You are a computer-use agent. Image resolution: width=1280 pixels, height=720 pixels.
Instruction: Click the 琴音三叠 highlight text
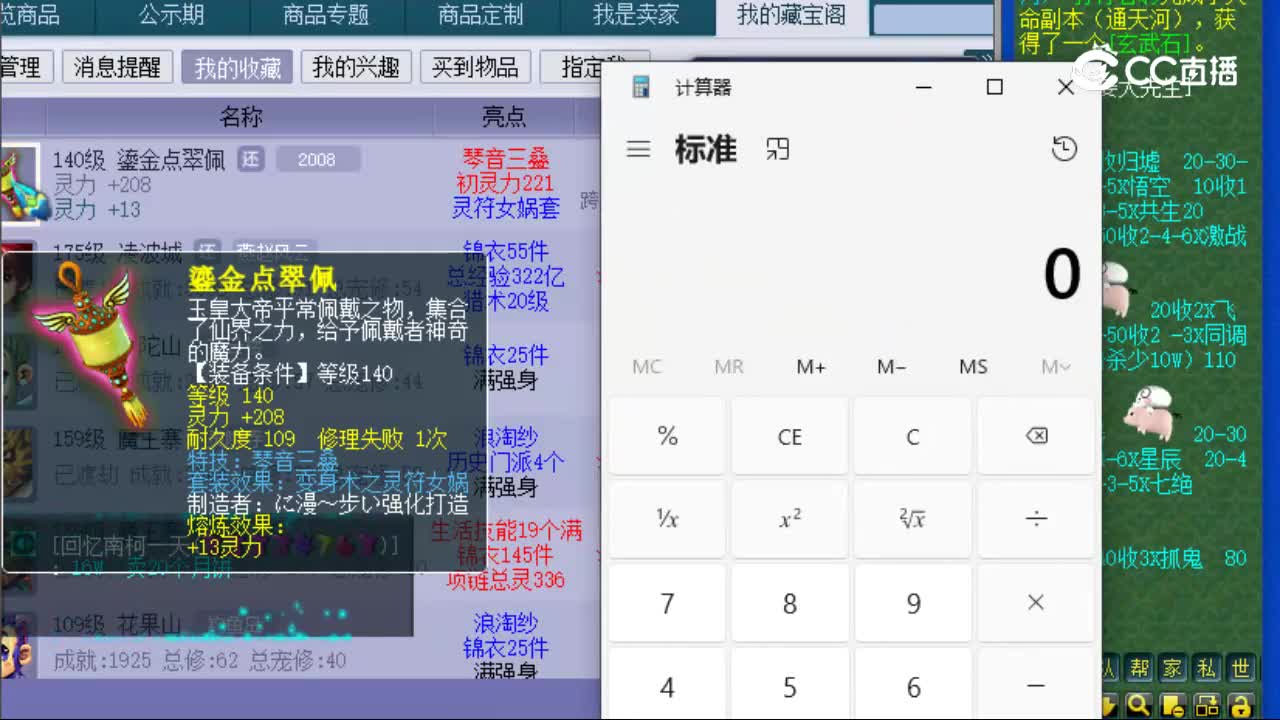506,158
